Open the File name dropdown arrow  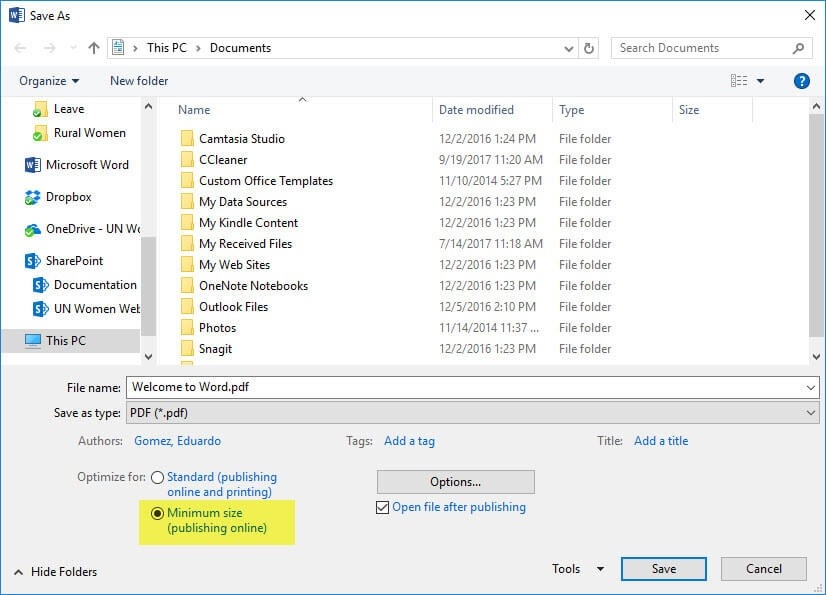tap(811, 387)
